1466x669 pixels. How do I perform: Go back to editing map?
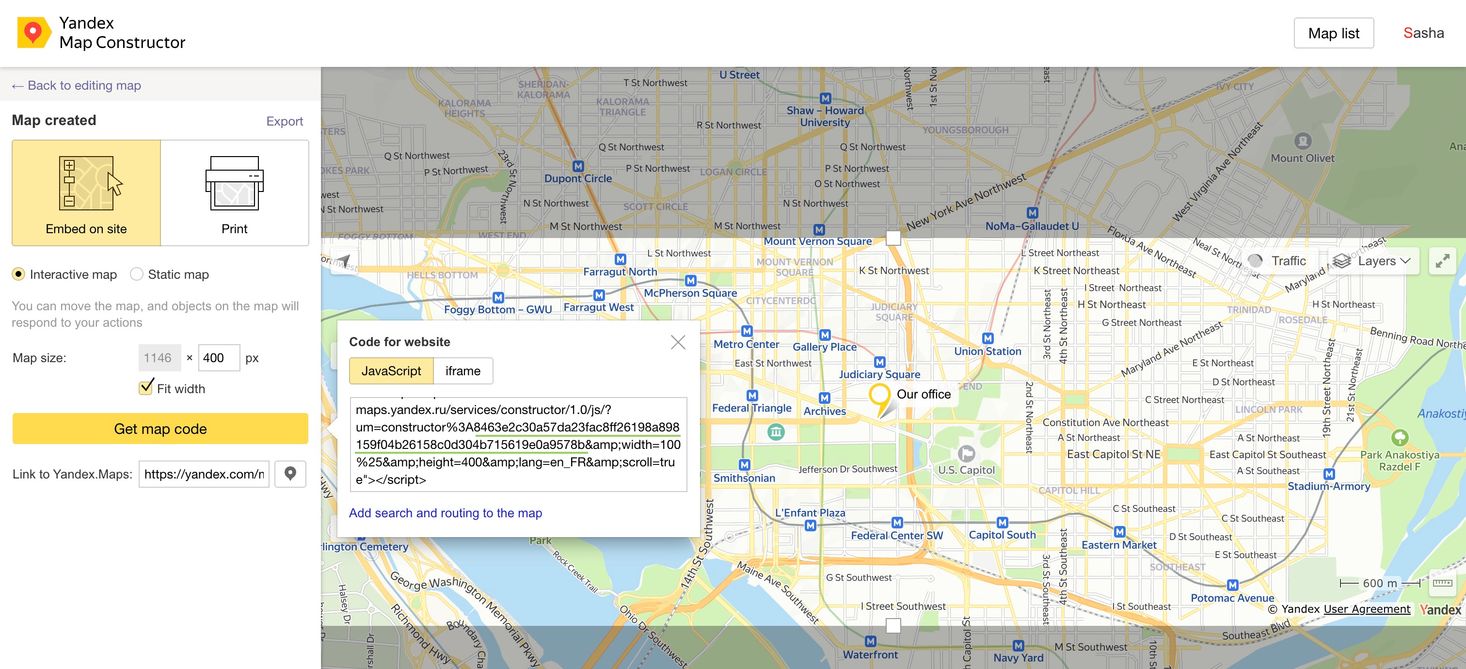click(76, 85)
